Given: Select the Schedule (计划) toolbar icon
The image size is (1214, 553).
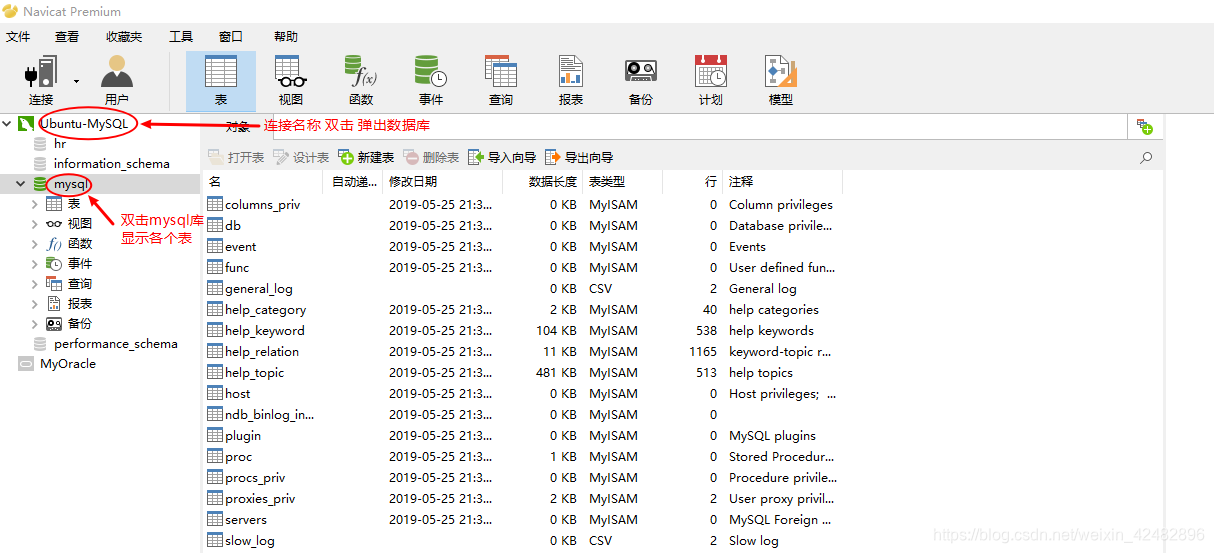Looking at the screenshot, I should coord(711,82).
